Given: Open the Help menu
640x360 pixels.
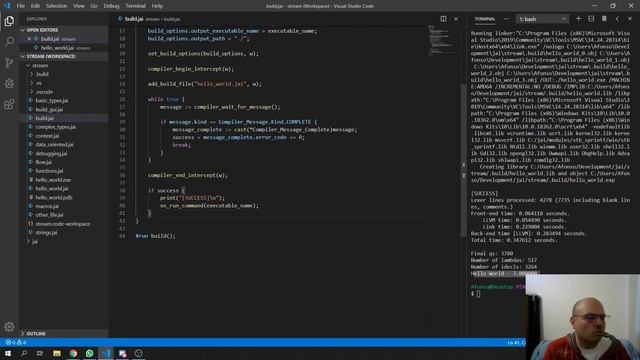Looking at the screenshot, I should click(x=157, y=6).
